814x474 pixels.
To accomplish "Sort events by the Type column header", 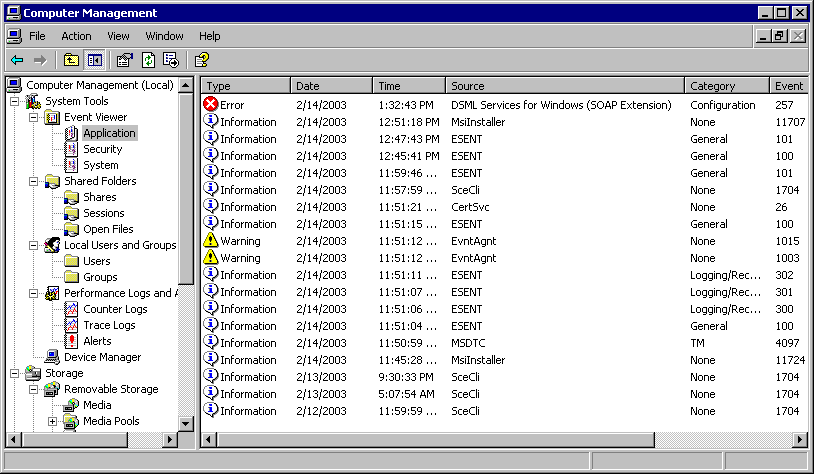I will 246,86.
